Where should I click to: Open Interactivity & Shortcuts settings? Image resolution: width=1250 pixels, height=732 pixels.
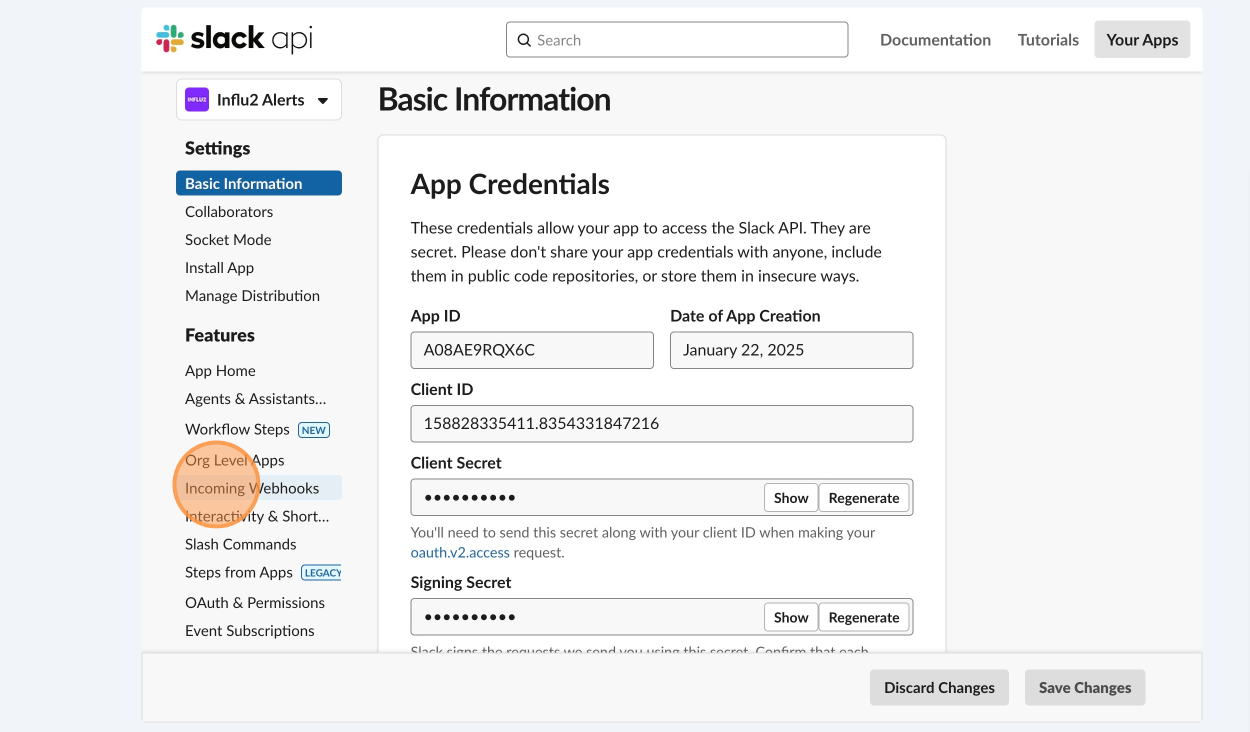coord(257,516)
